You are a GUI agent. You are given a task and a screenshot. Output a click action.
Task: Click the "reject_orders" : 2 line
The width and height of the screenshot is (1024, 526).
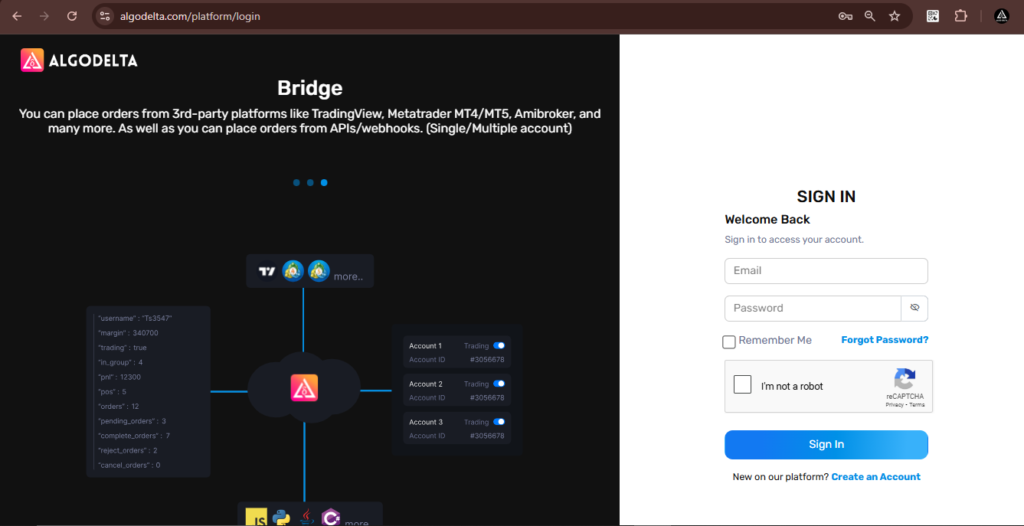(127, 450)
